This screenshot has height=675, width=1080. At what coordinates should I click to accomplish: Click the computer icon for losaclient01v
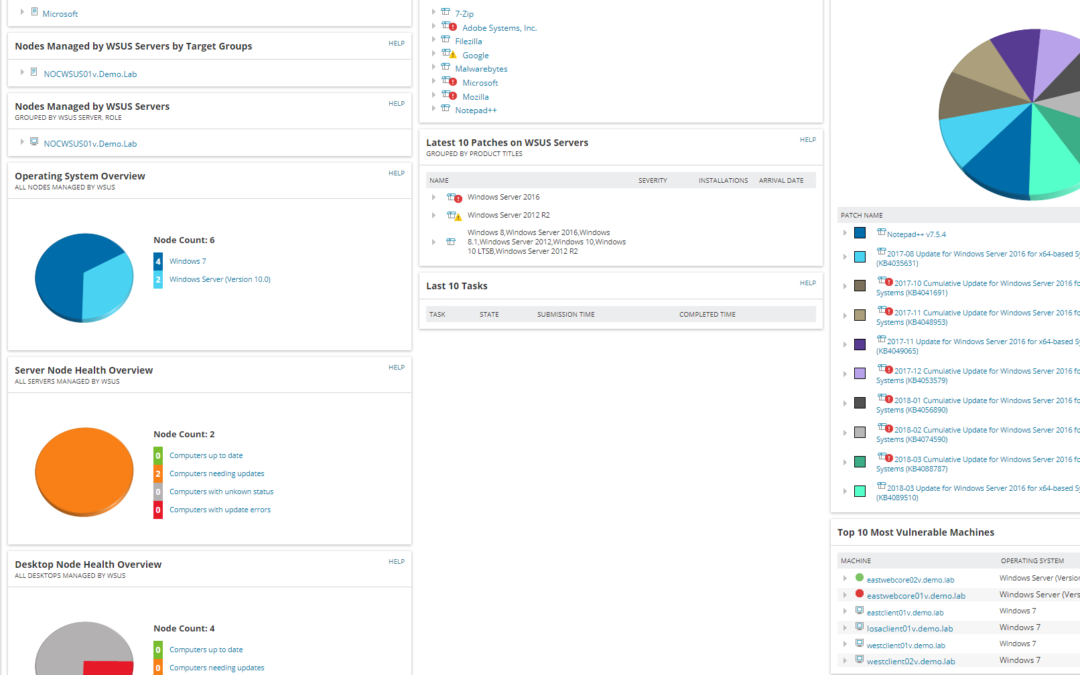pos(860,627)
